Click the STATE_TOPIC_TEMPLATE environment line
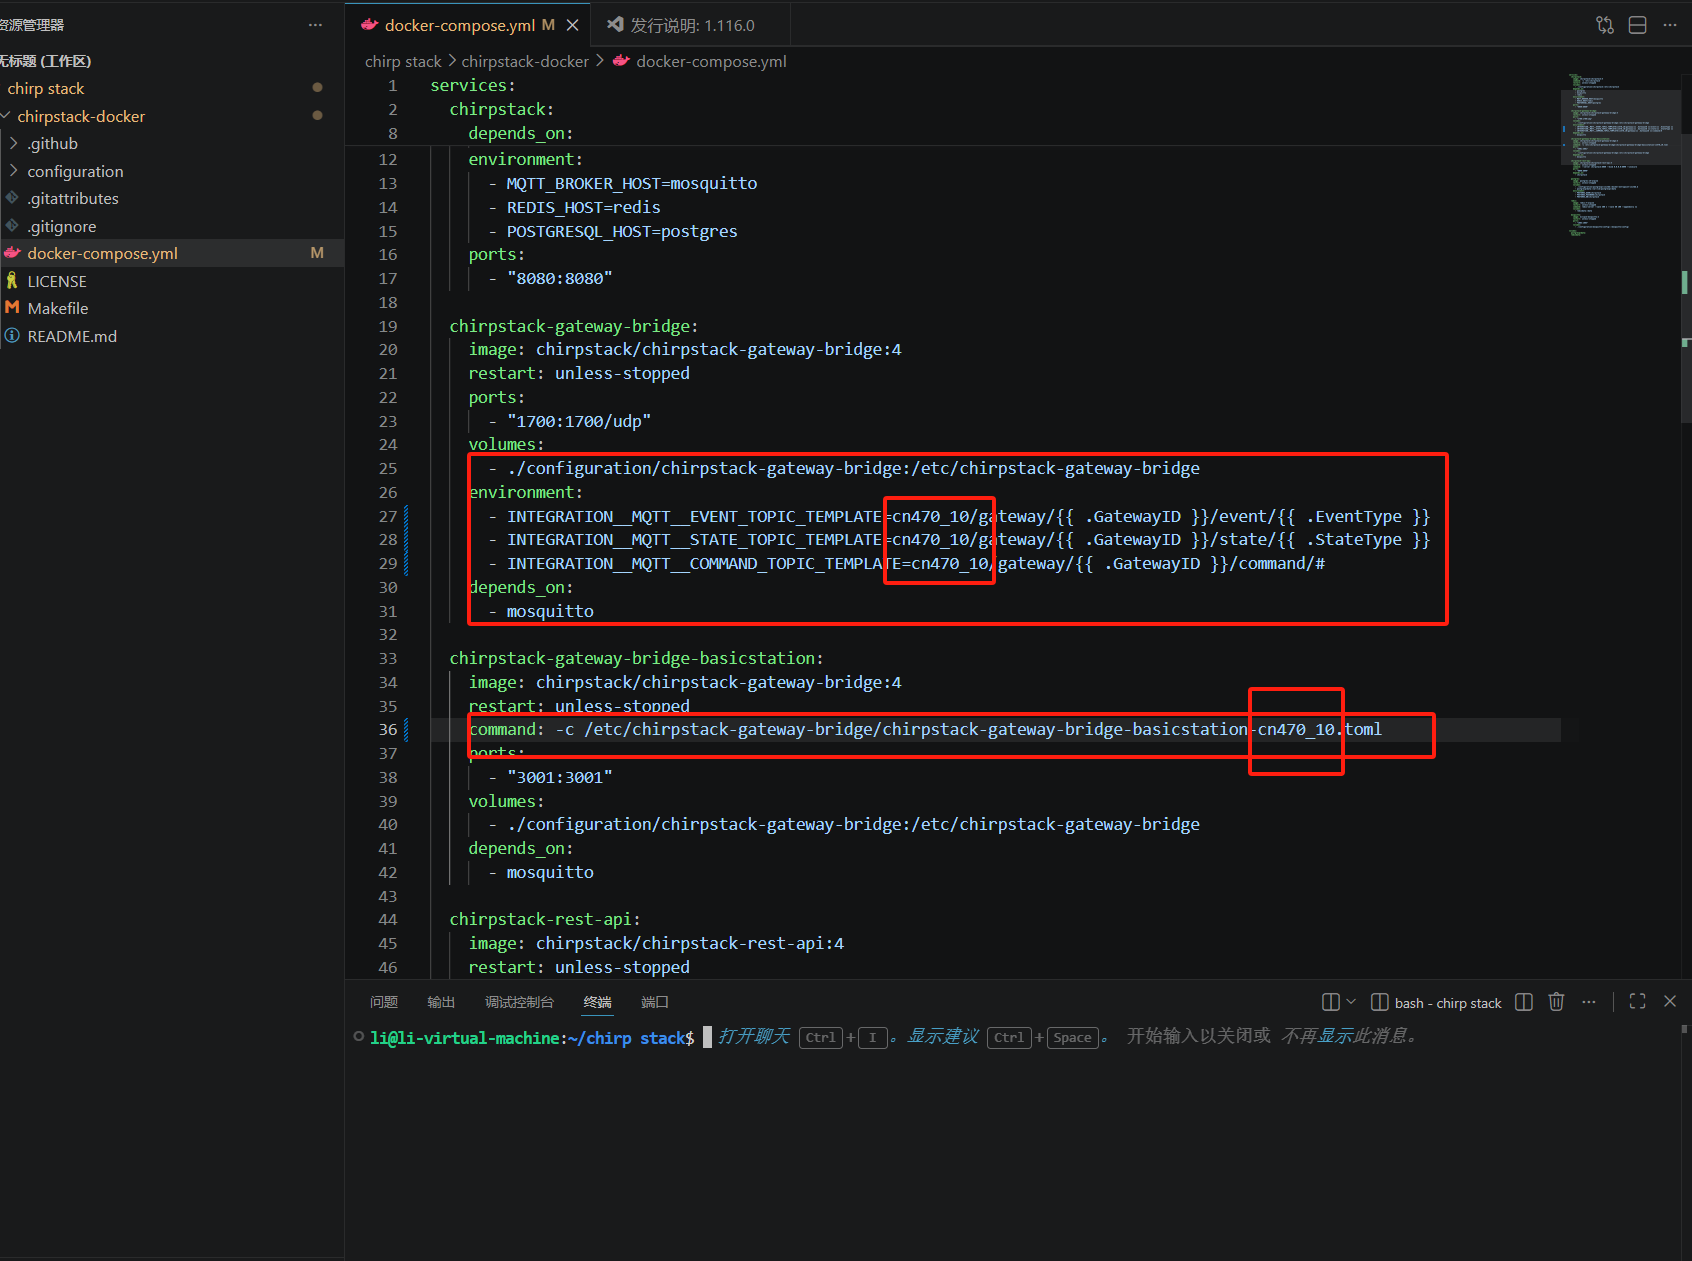Image resolution: width=1692 pixels, height=1261 pixels. (959, 540)
